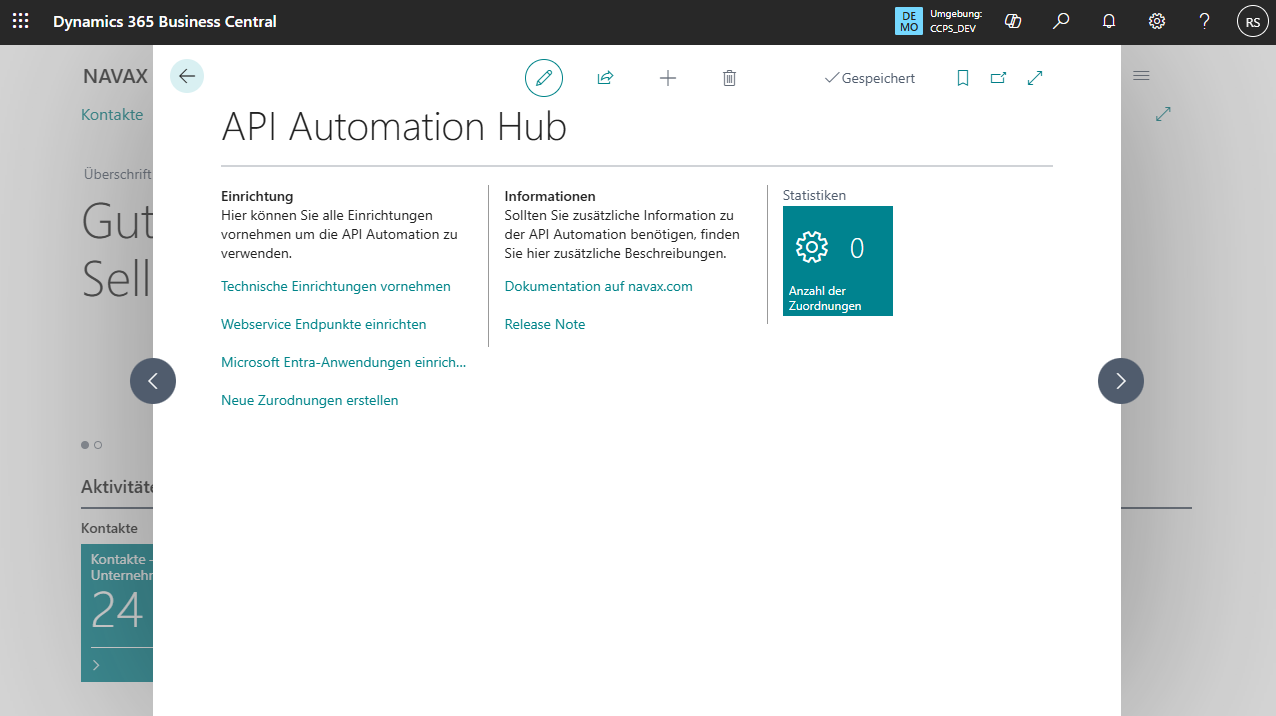This screenshot has height=716, width=1276.
Task: Click the Informationen heading
Action: click(550, 196)
